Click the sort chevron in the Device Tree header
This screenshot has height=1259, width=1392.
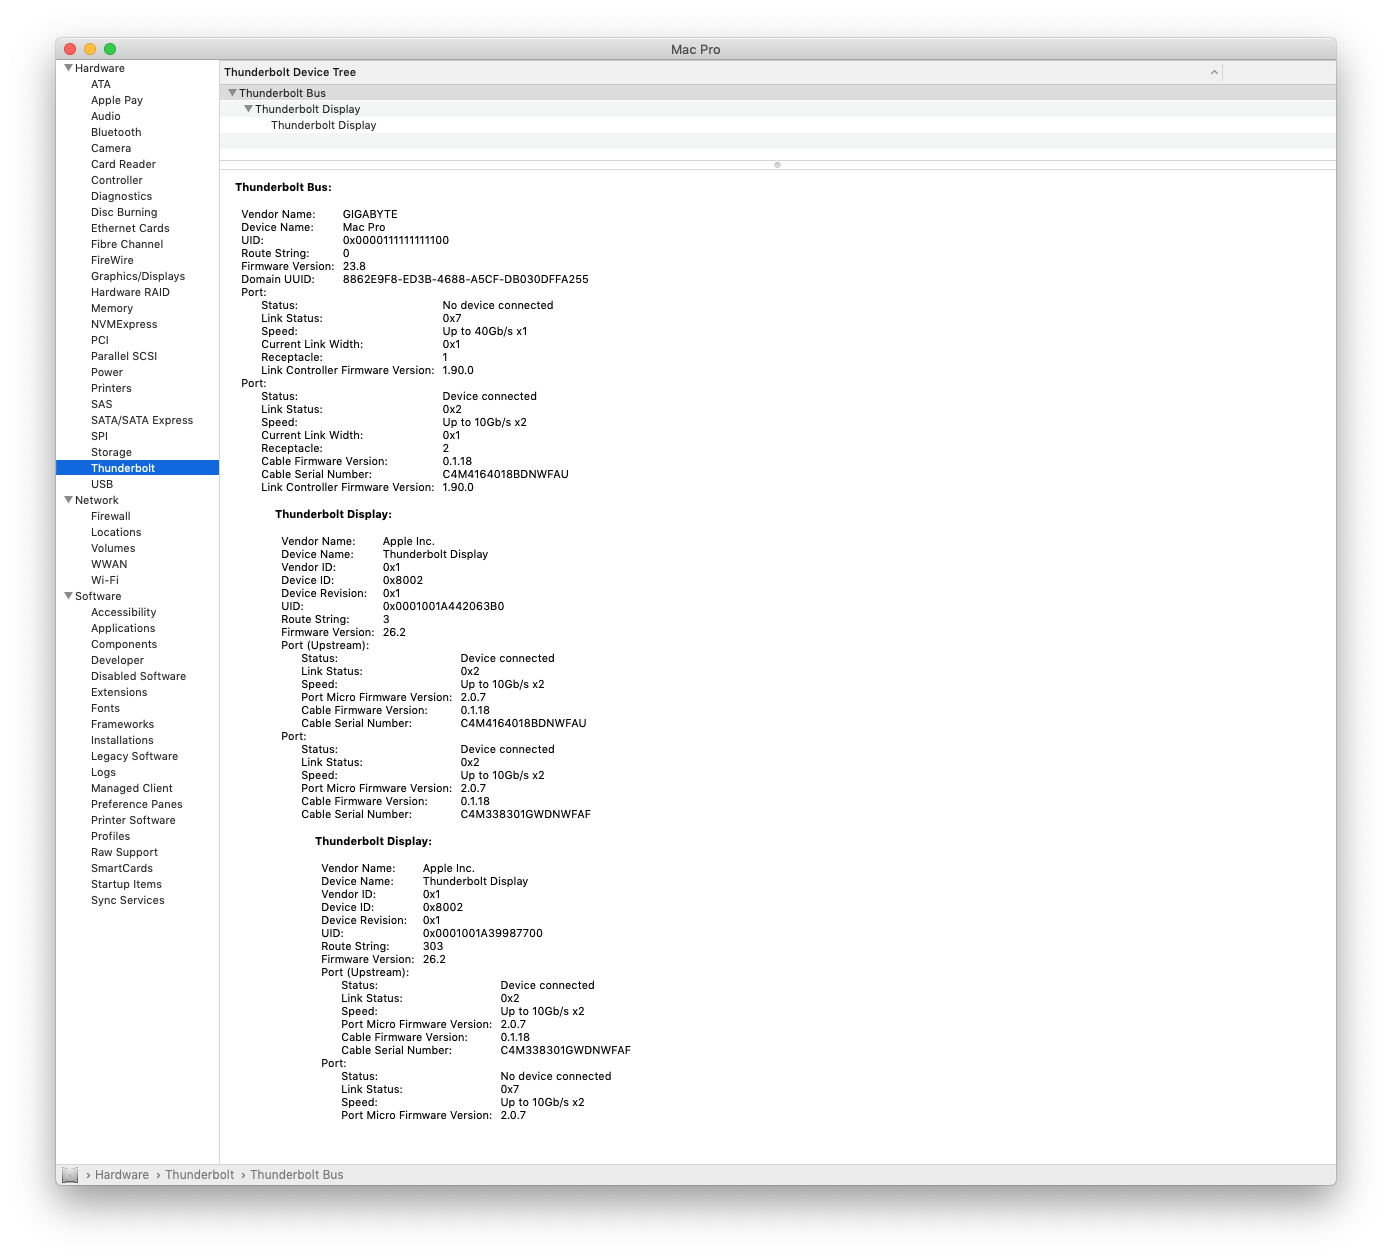[x=1214, y=72]
